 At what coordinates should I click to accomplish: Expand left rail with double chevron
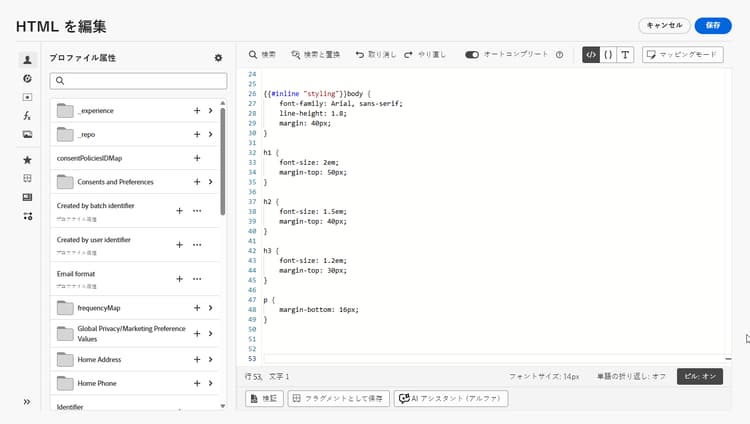tap(27, 402)
